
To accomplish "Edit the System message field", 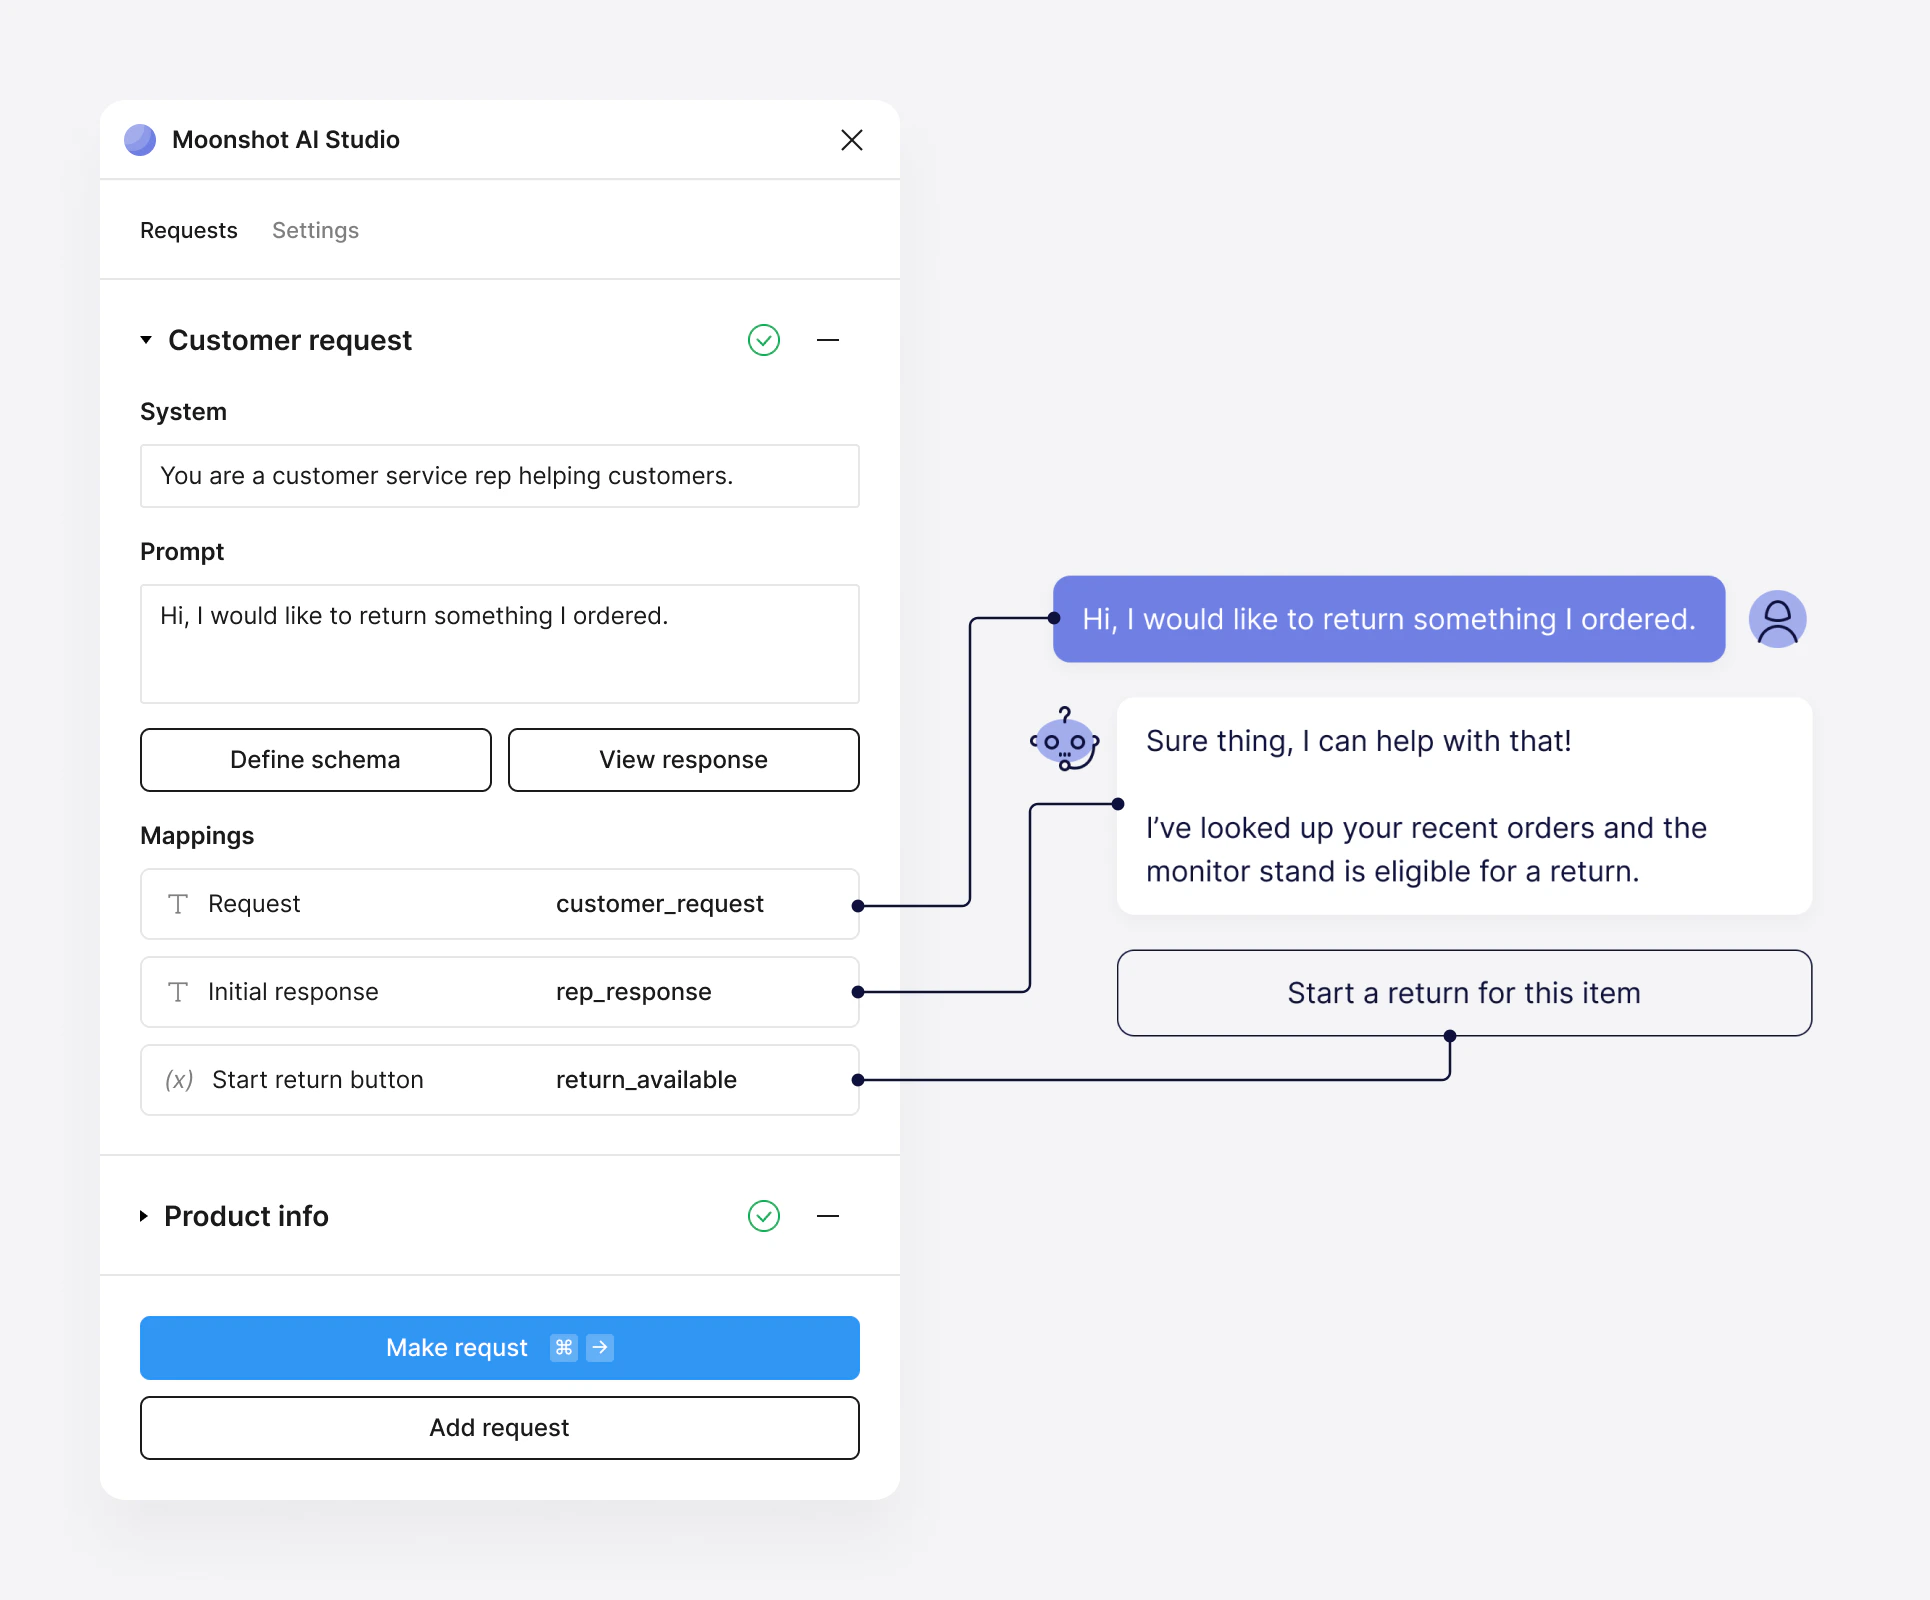I will [x=500, y=476].
